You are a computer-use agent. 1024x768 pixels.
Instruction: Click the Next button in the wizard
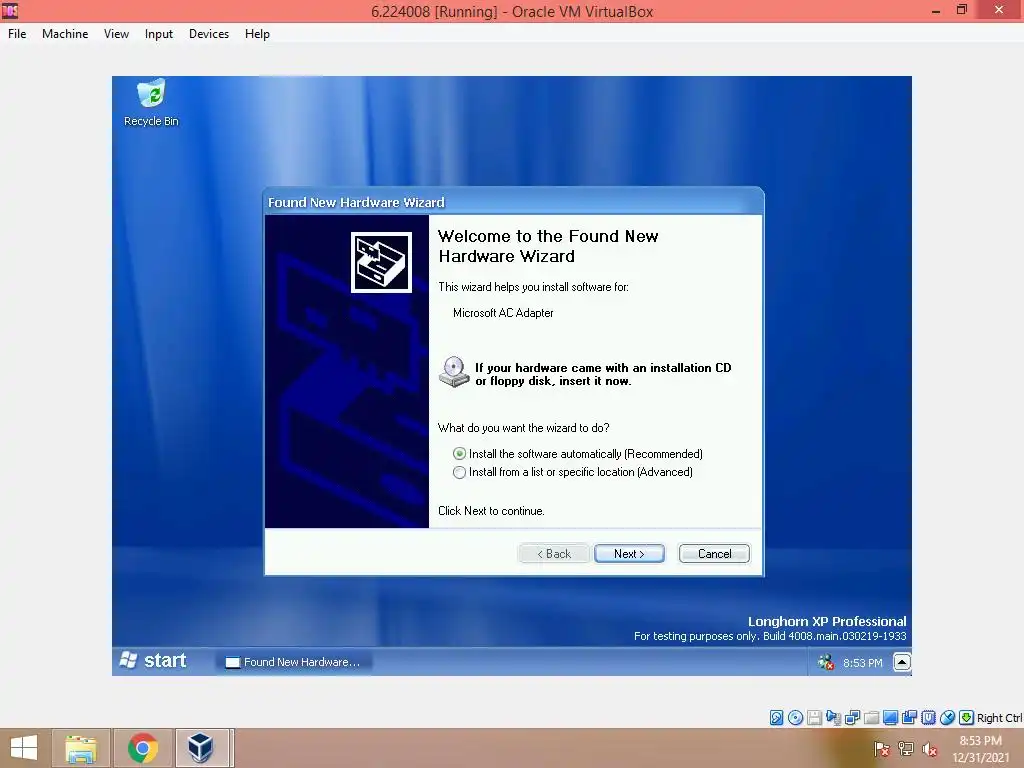[630, 554]
